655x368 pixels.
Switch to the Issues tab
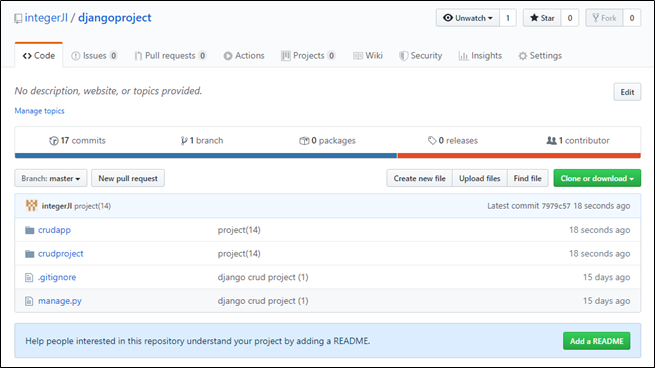(x=94, y=56)
